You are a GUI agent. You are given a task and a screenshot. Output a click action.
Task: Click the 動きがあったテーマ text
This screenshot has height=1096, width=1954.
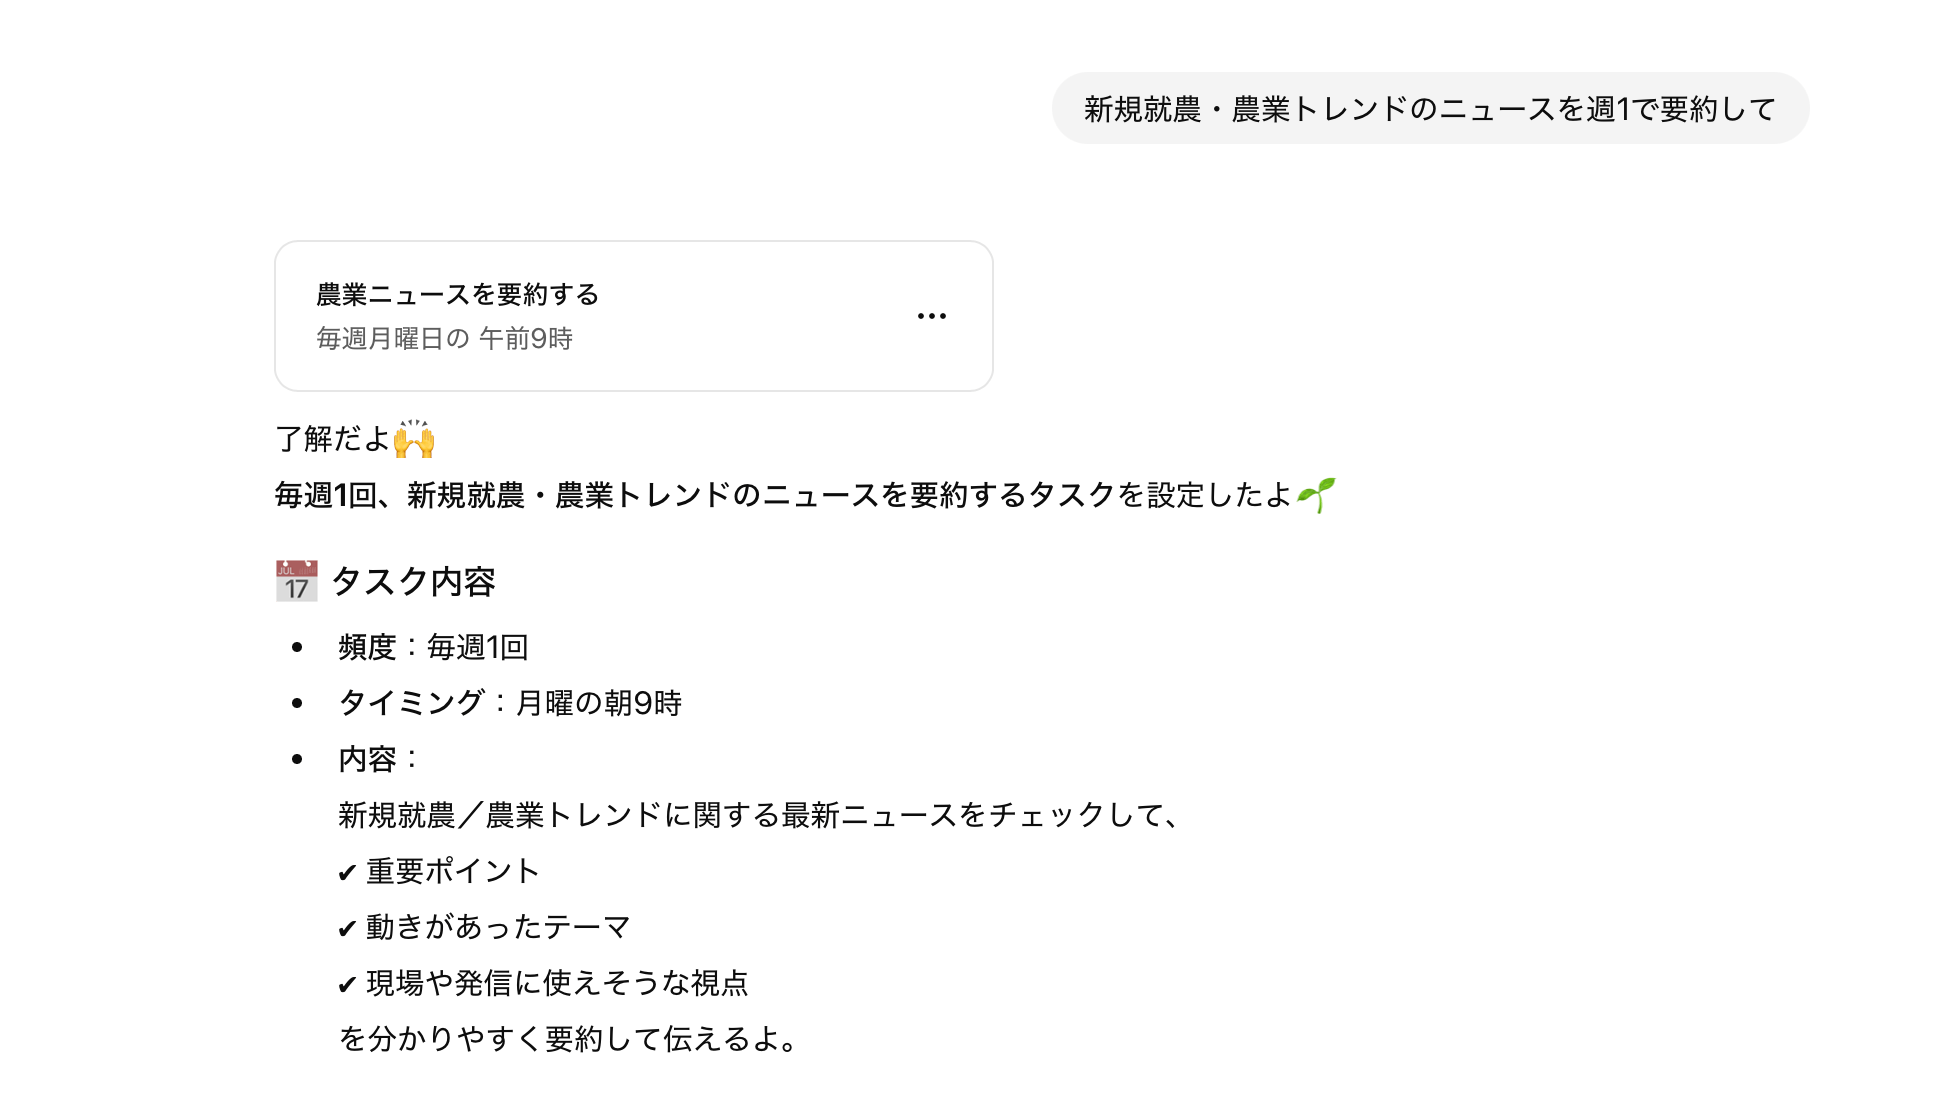pyautogui.click(x=498, y=928)
